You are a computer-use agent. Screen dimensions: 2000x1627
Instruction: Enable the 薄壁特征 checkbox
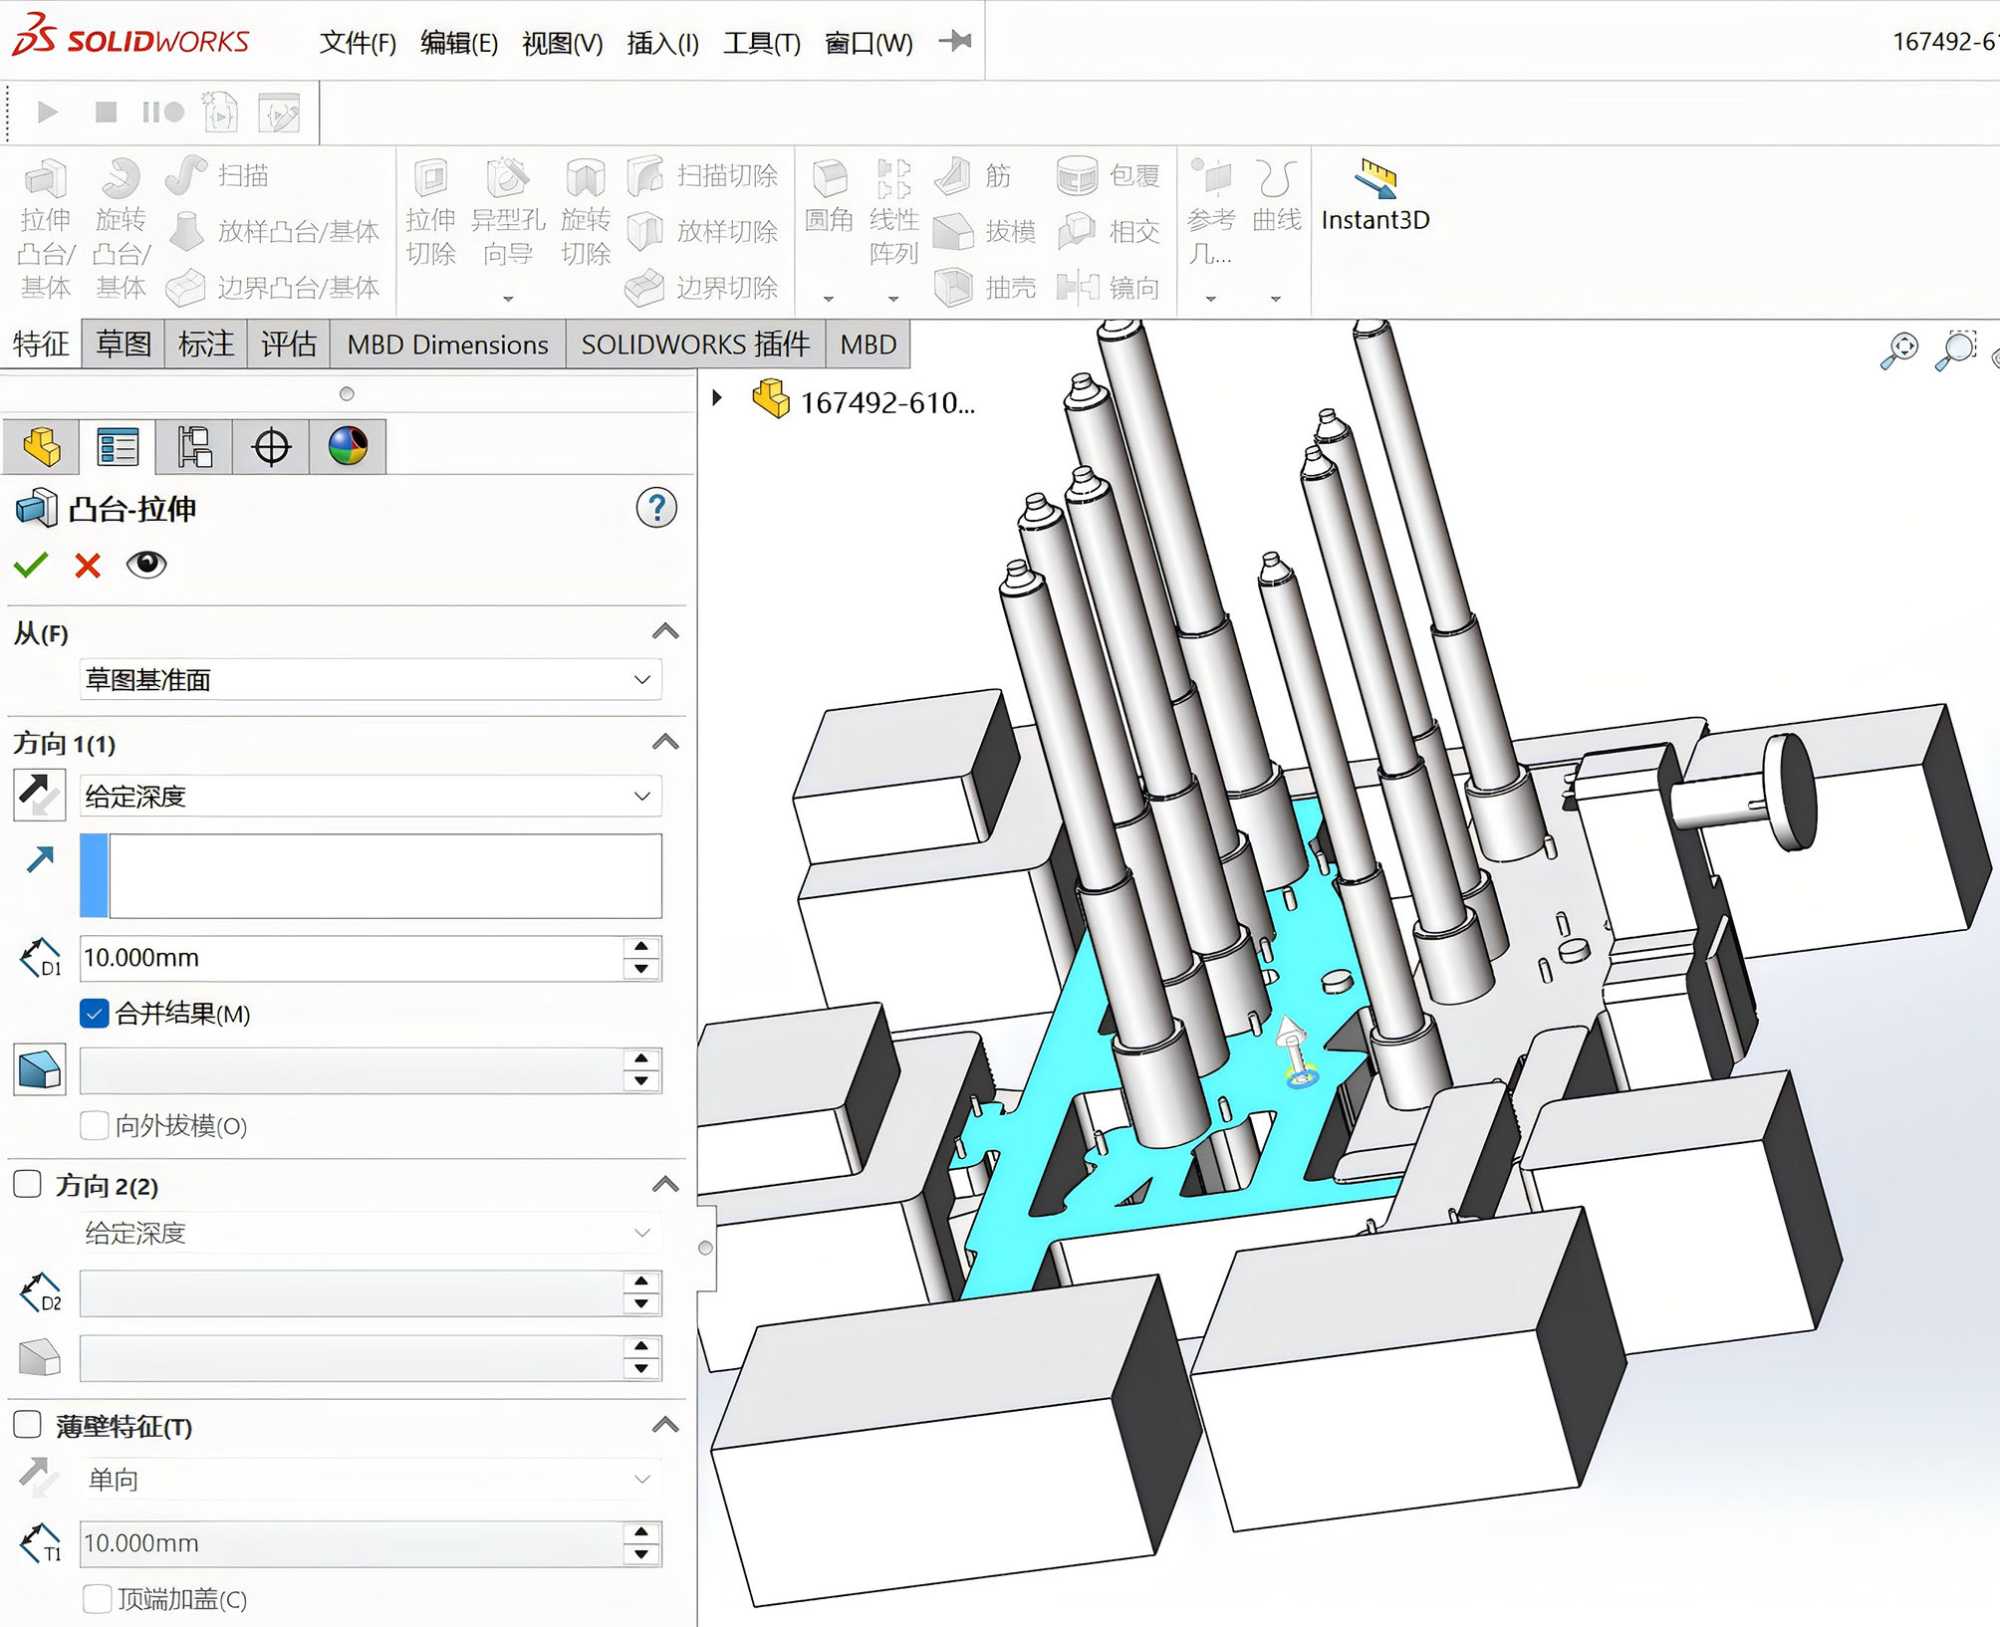(28, 1425)
